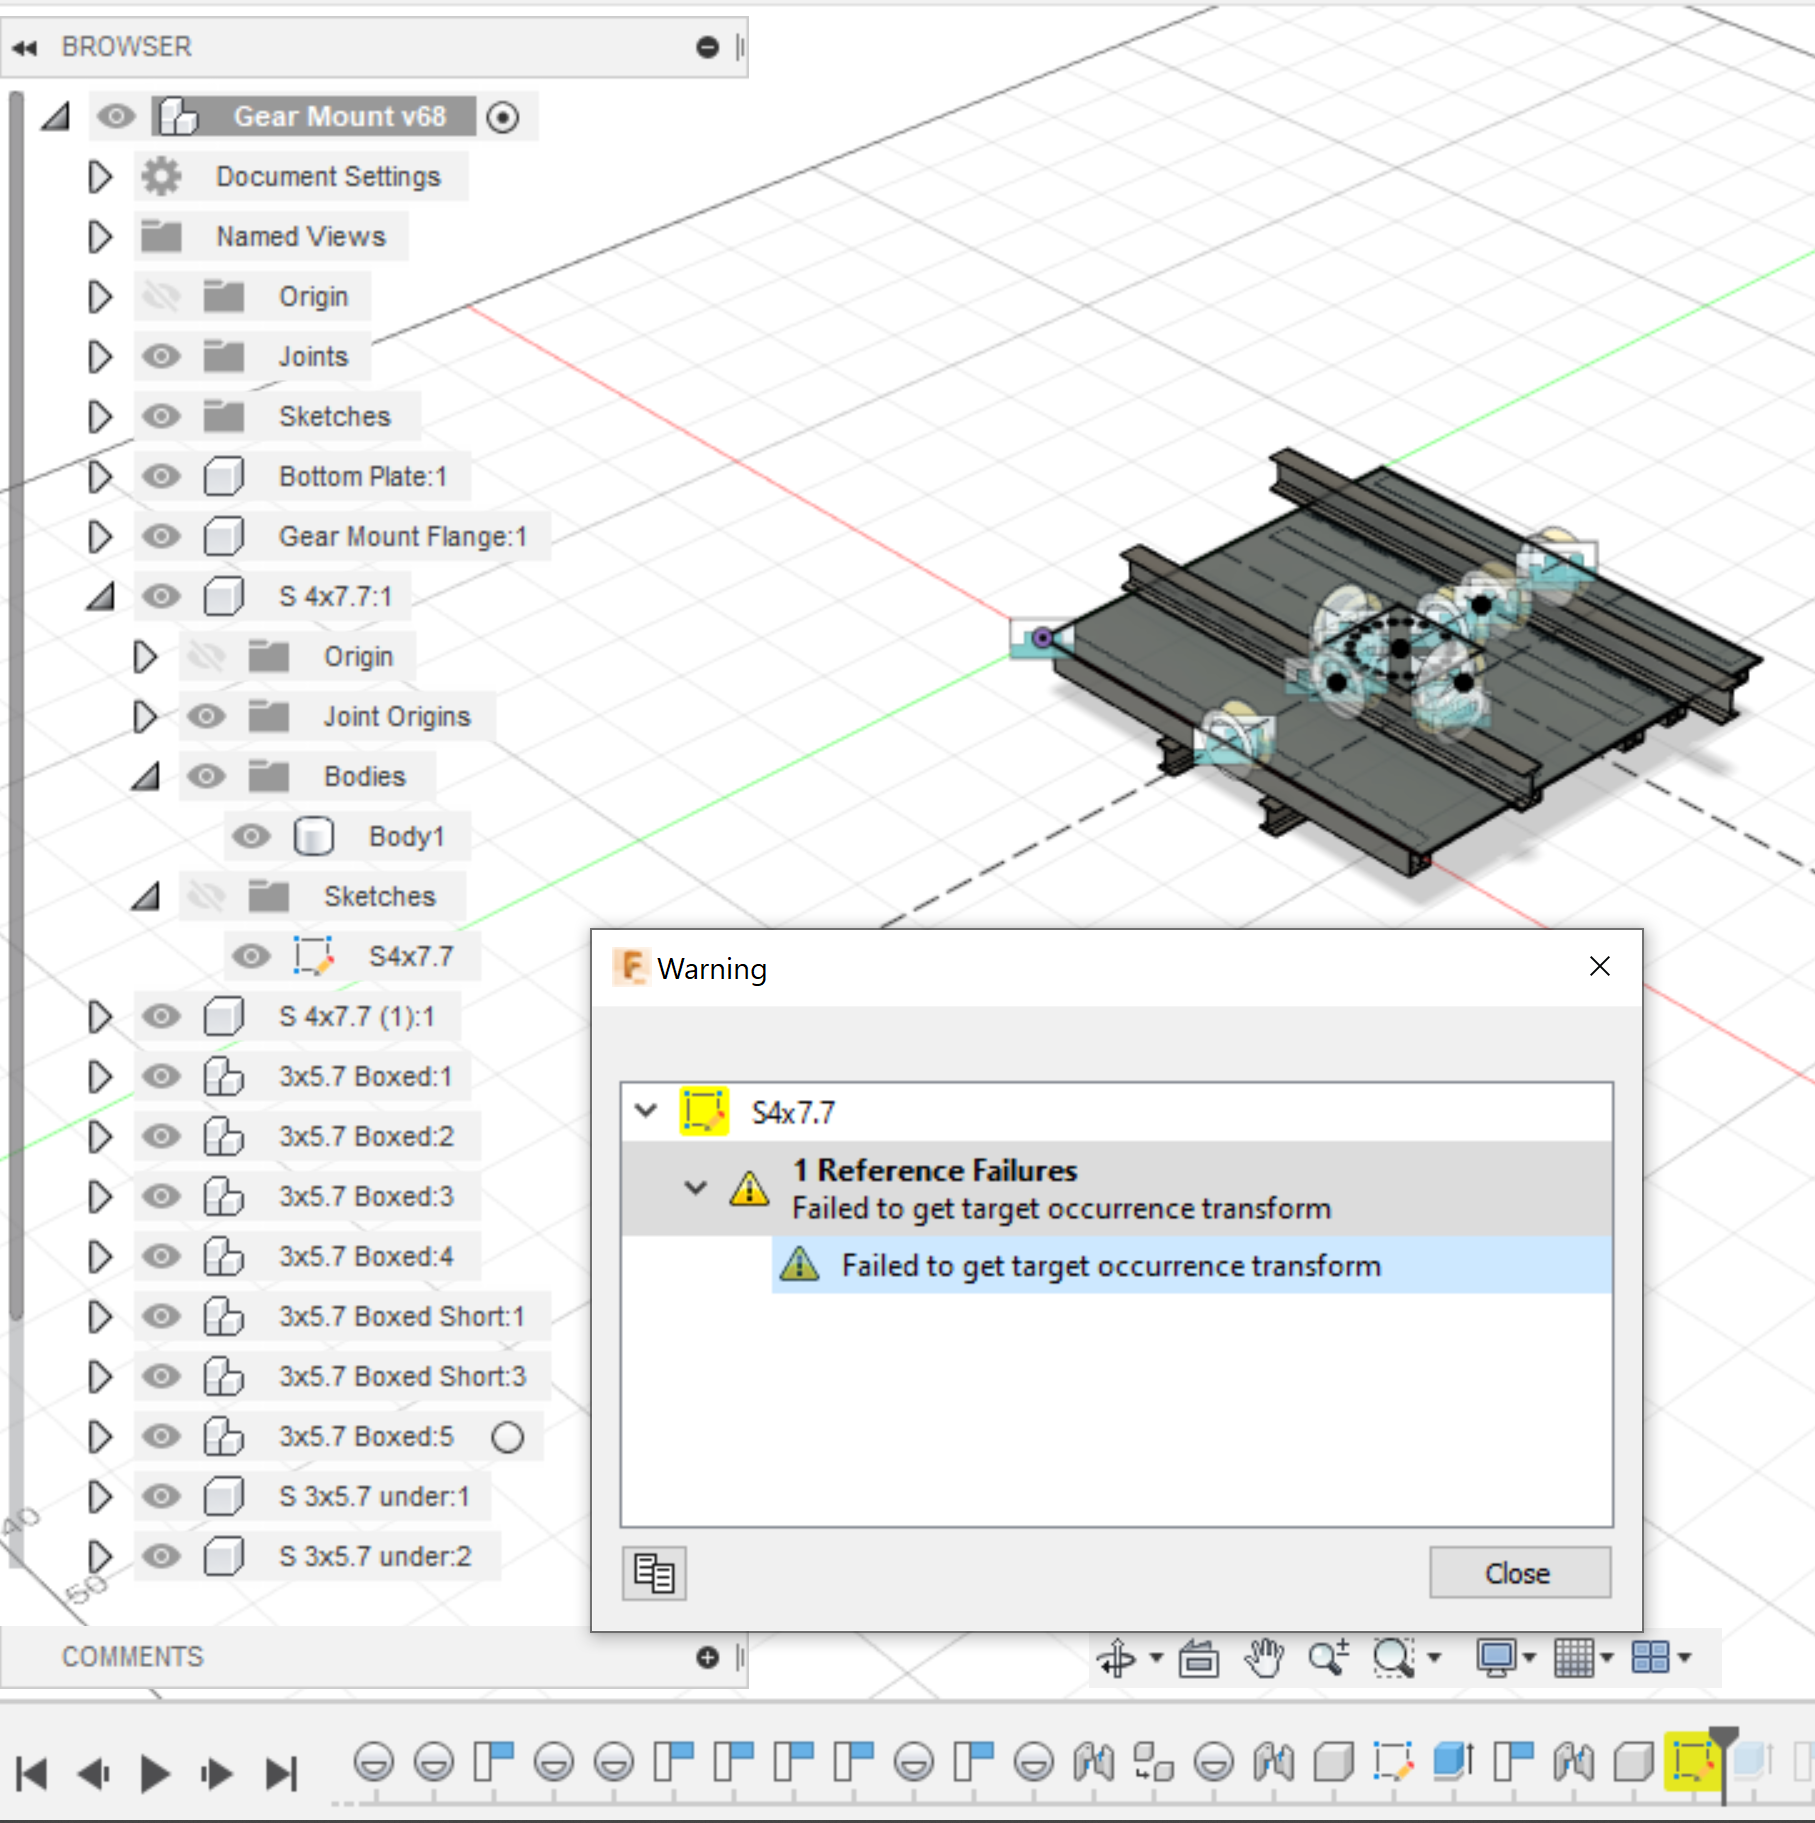Select the Zoom tool with plus sign
This screenshot has width=1815, height=1823.
click(x=1328, y=1657)
